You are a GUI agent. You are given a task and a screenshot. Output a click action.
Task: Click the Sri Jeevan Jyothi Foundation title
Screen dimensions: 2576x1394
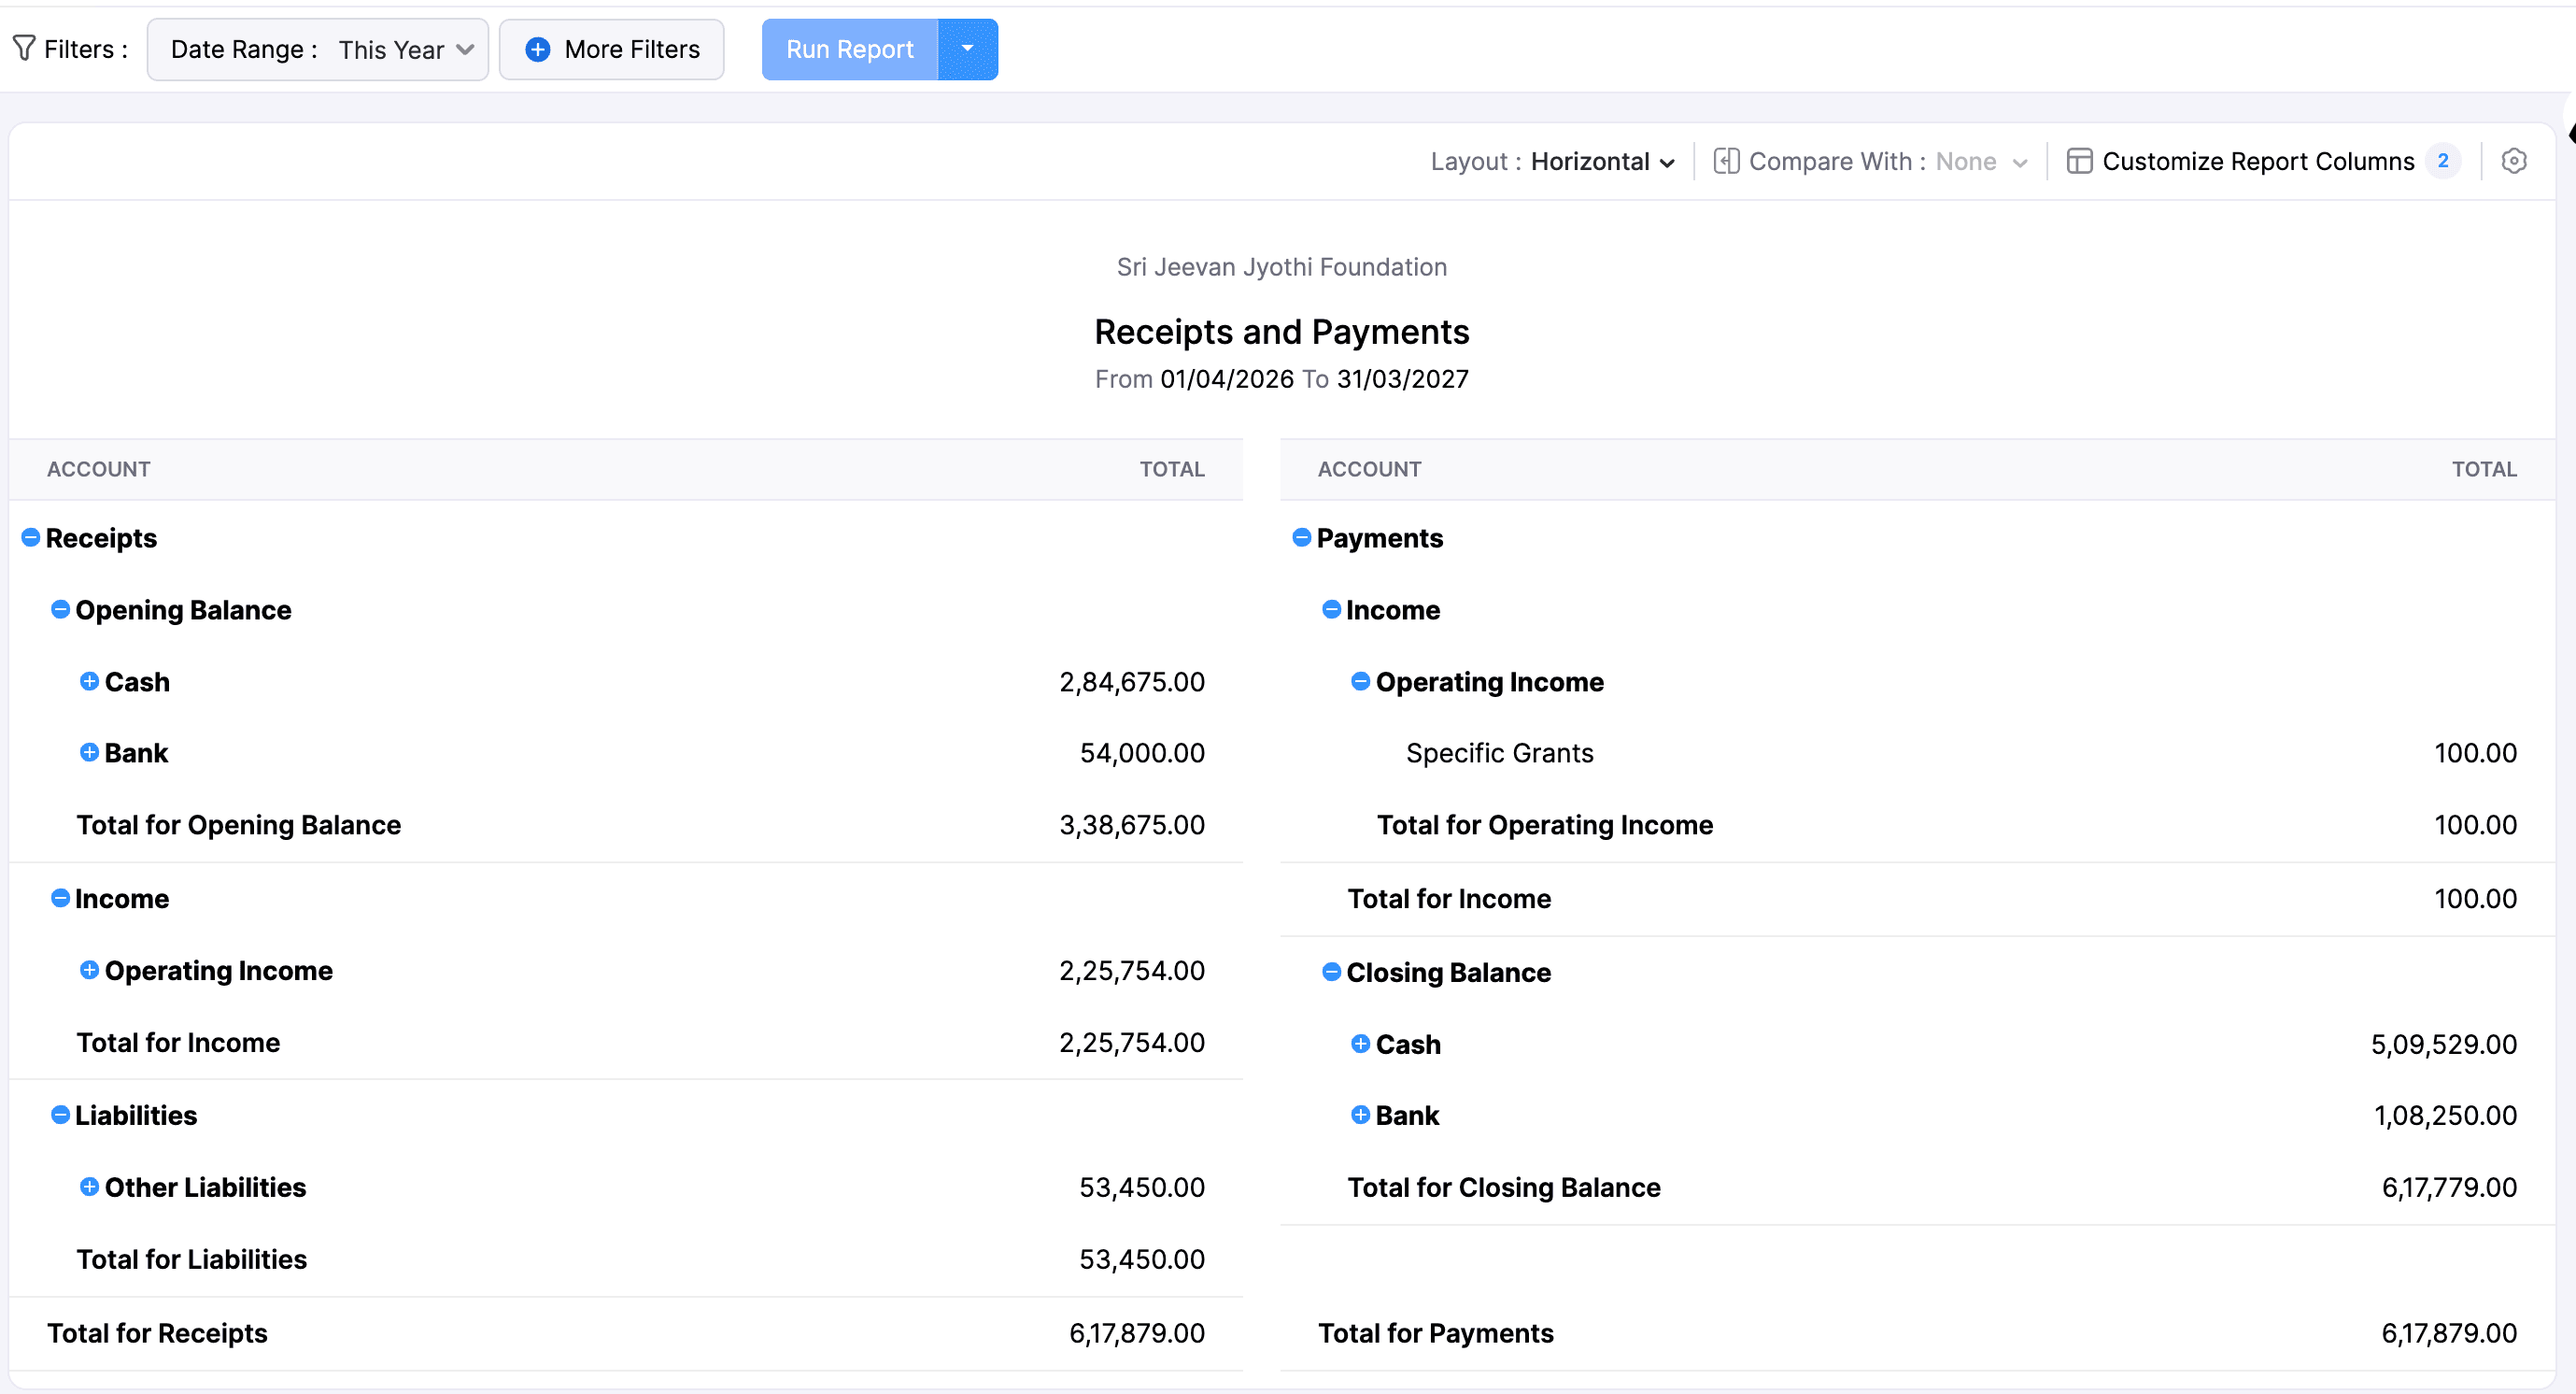[x=1281, y=267]
